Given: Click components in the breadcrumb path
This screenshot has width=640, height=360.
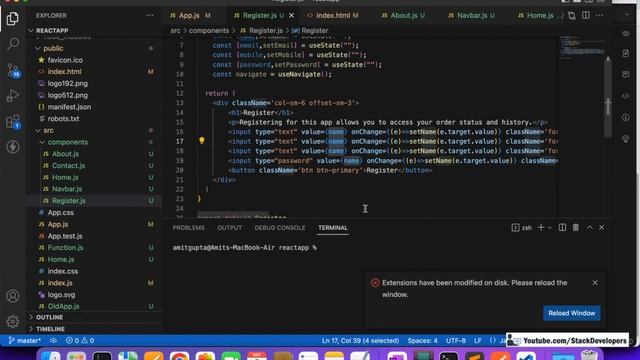Looking at the screenshot, I should point(209,31).
